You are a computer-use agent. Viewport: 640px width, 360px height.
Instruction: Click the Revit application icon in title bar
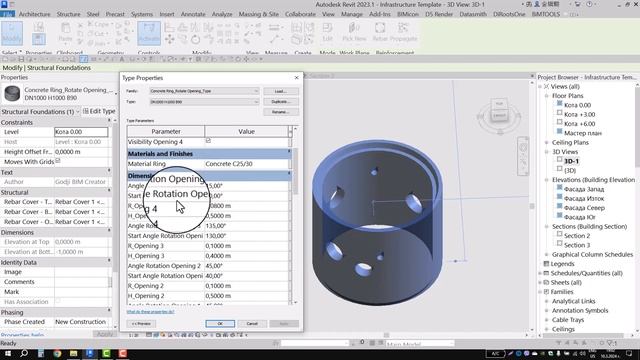pyautogui.click(x=4, y=4)
